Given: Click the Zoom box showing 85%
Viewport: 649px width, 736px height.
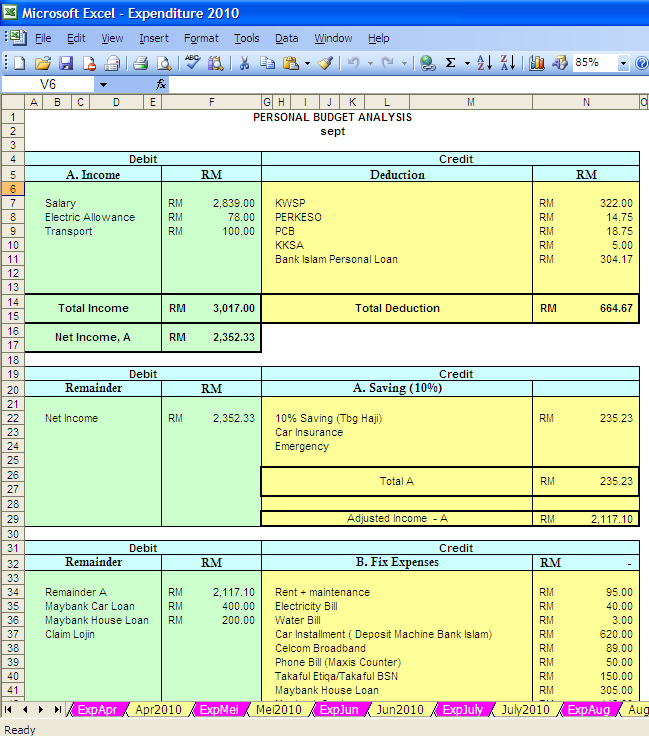Looking at the screenshot, I should 595,62.
